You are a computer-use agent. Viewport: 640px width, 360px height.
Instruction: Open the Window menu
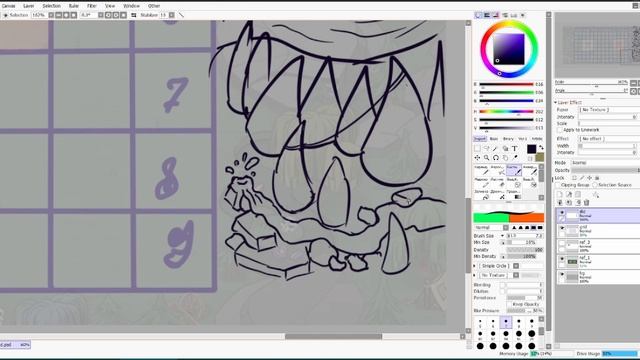pyautogui.click(x=131, y=6)
